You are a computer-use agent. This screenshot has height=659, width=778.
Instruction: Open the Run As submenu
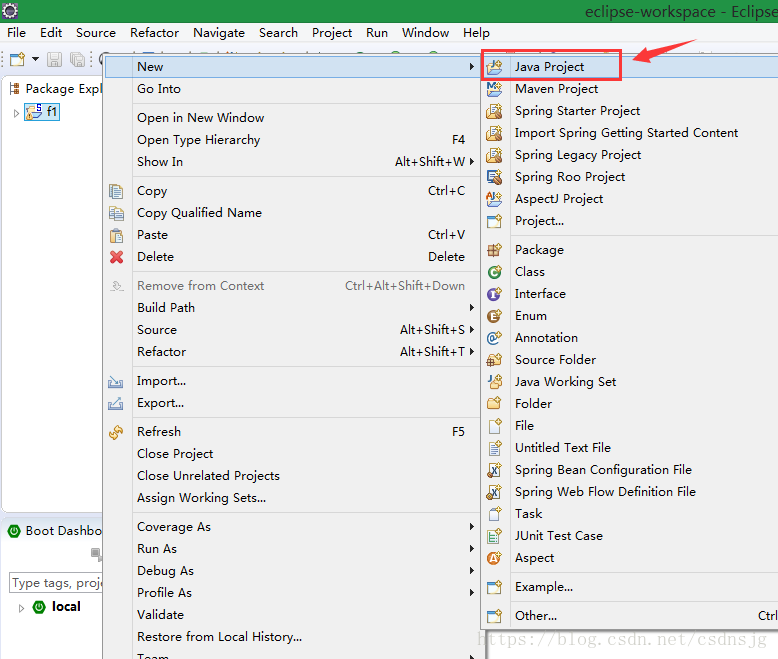point(292,549)
